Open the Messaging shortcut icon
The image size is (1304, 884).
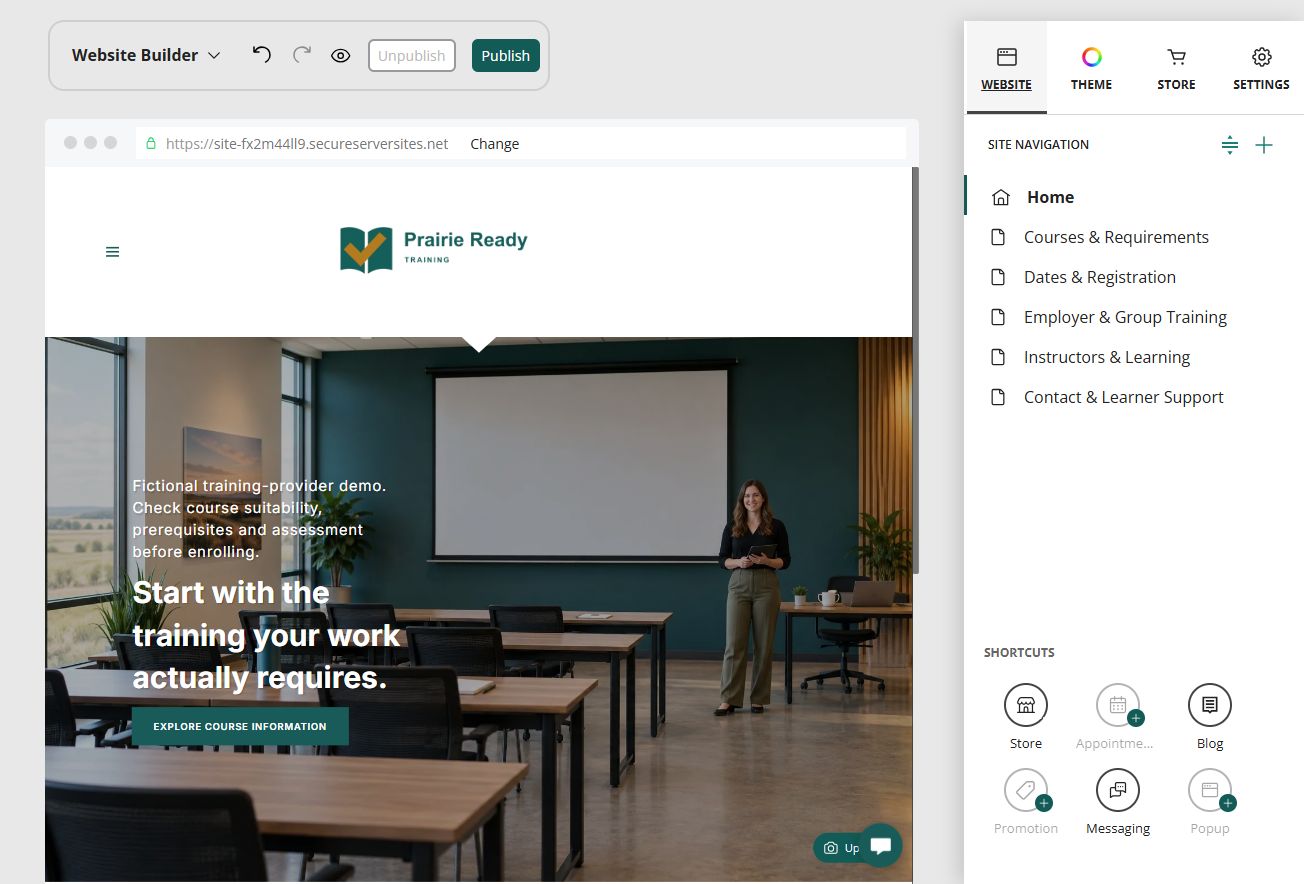pos(1118,790)
